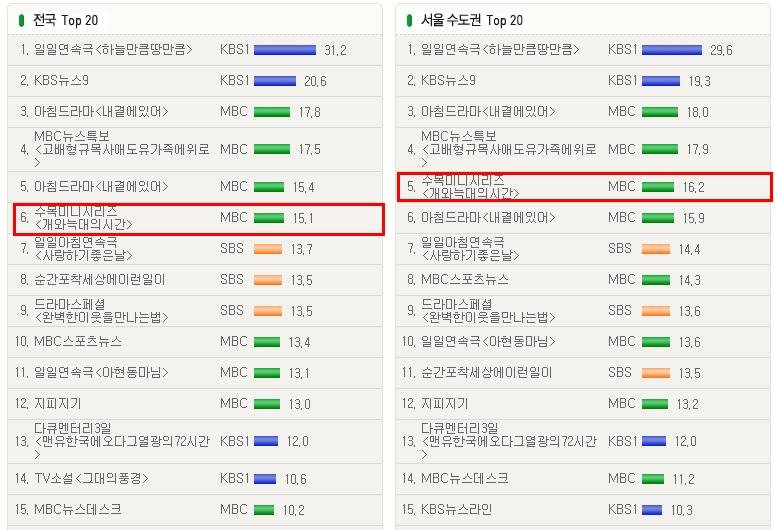Select 일일연속극<아현동마님> in the 전국 list
The height and width of the screenshot is (530, 775).
101,372
